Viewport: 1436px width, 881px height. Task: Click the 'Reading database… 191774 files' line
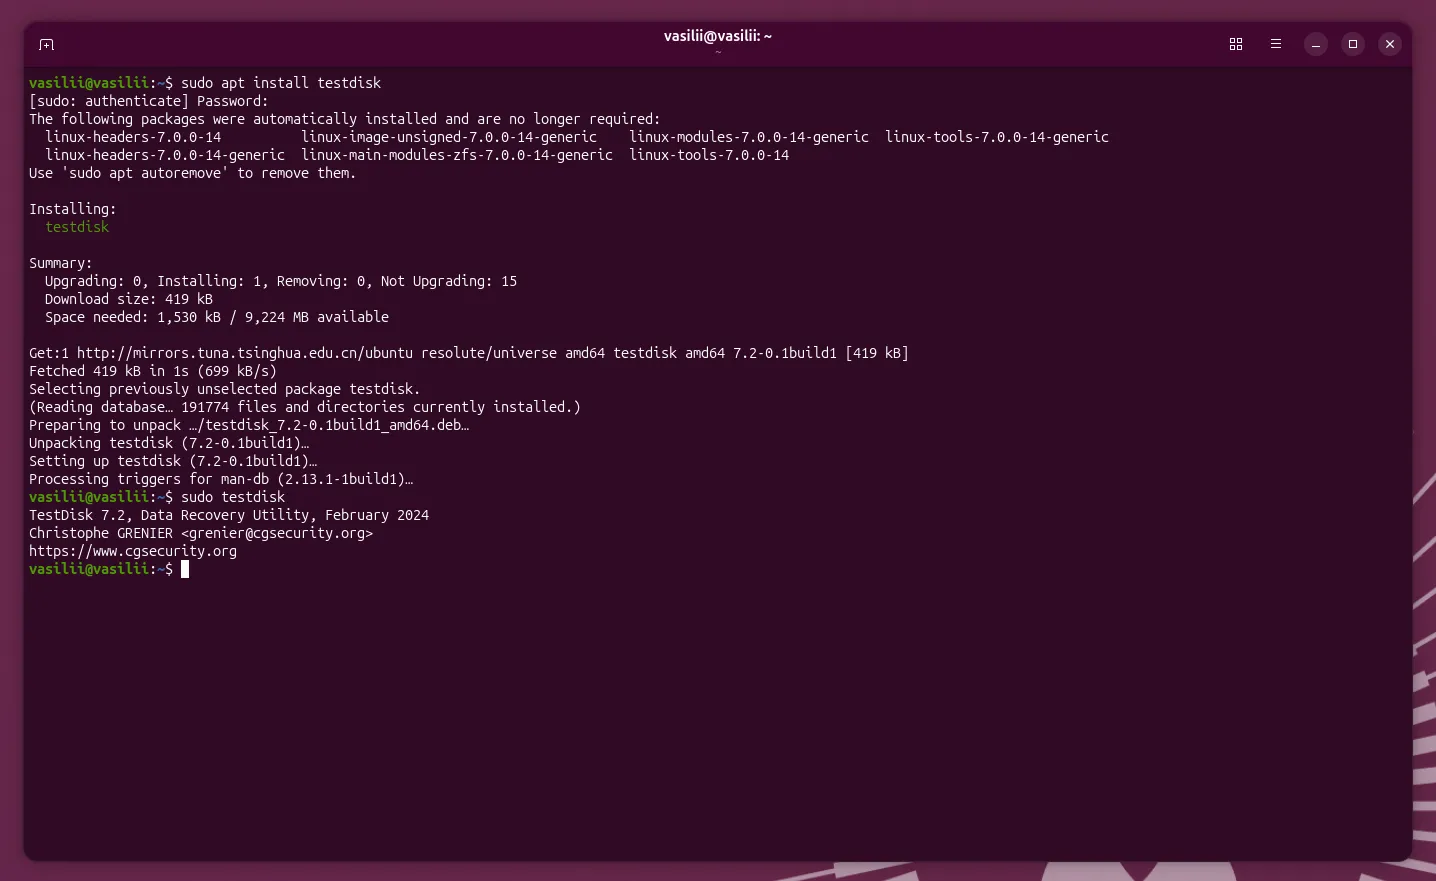click(305, 407)
